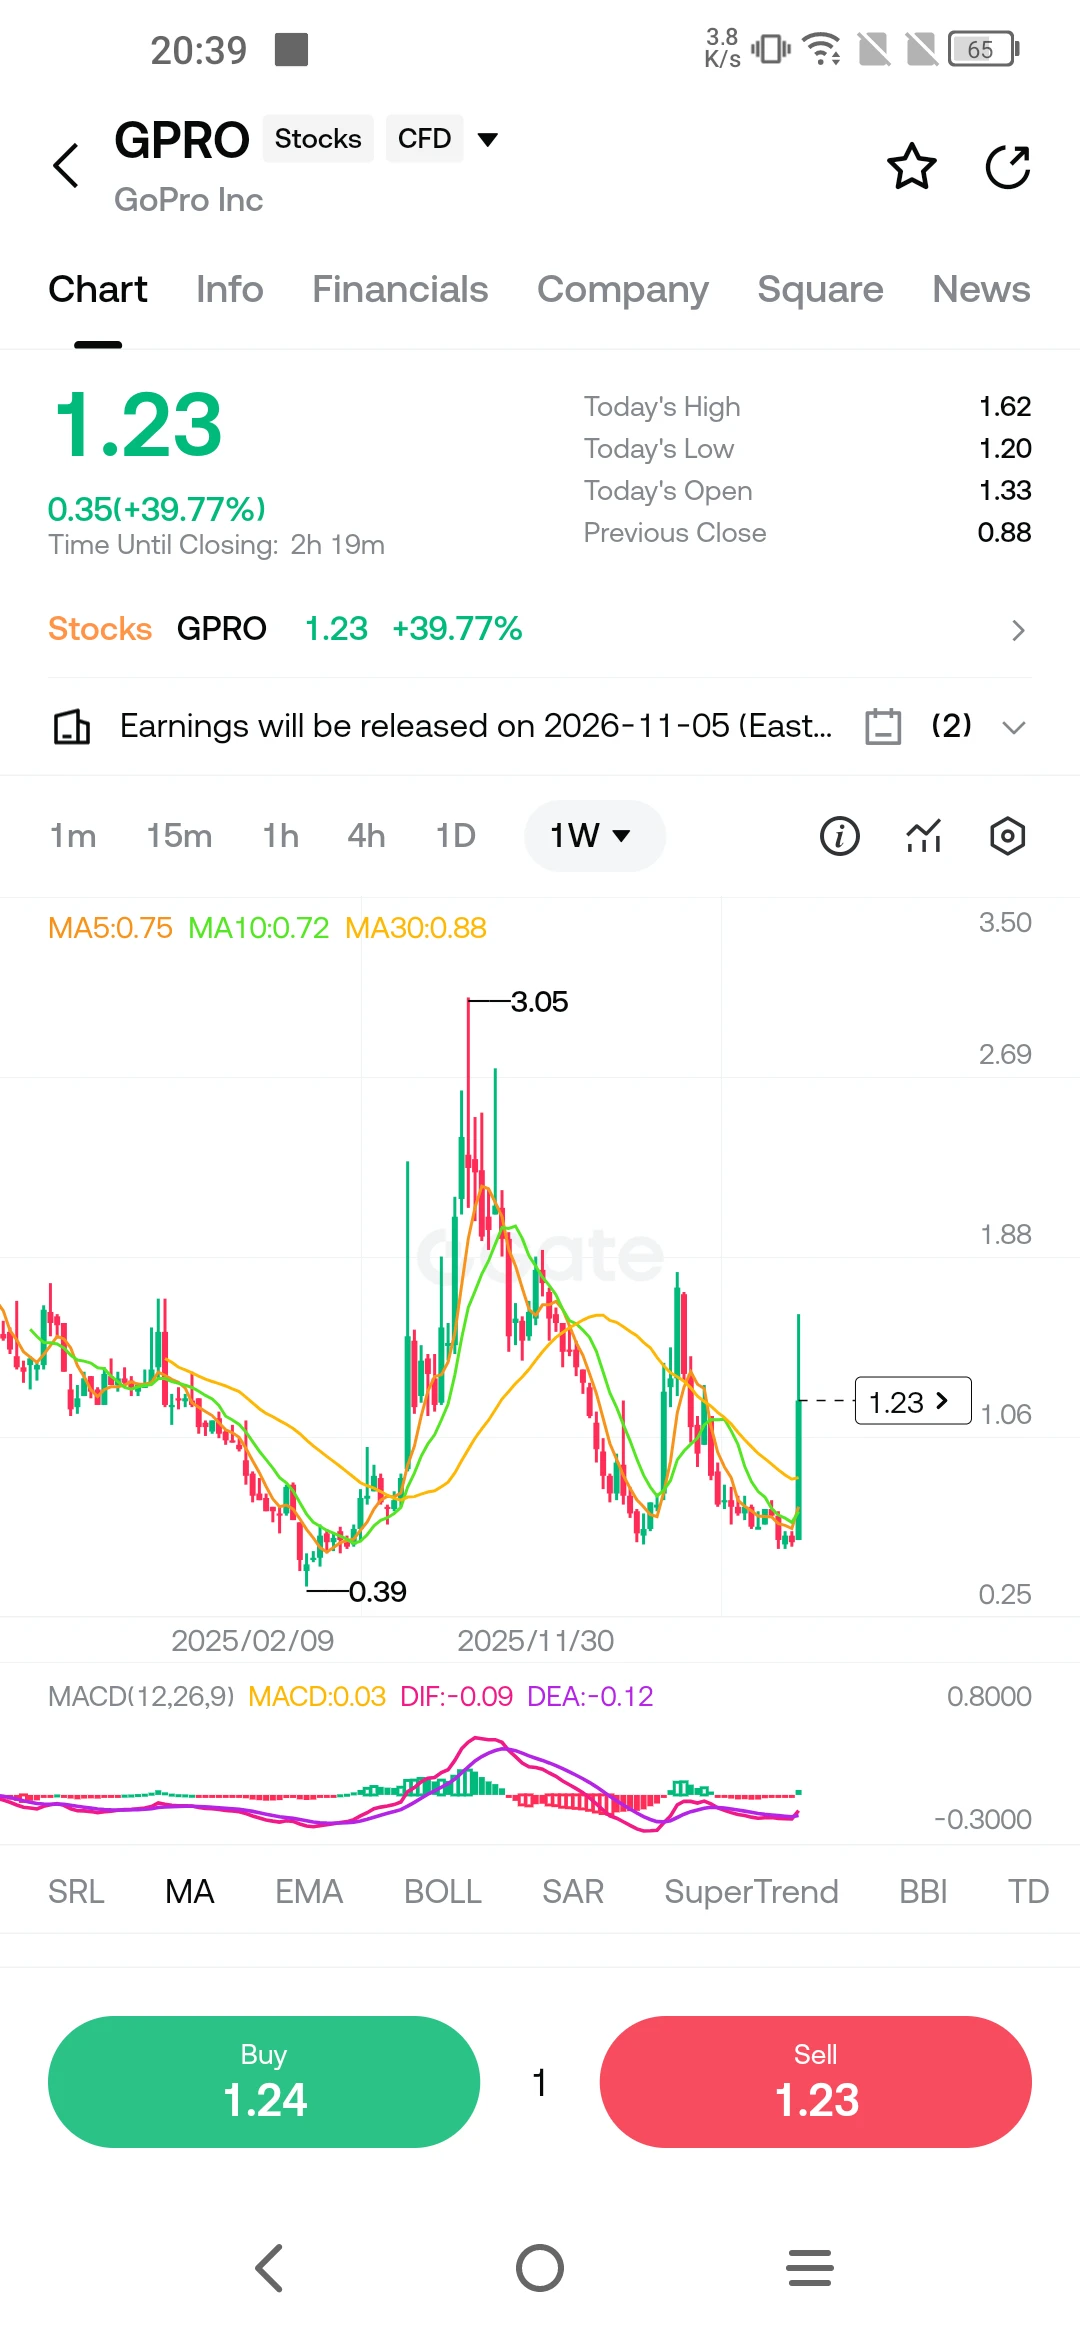Switch to the Square tab

(820, 290)
